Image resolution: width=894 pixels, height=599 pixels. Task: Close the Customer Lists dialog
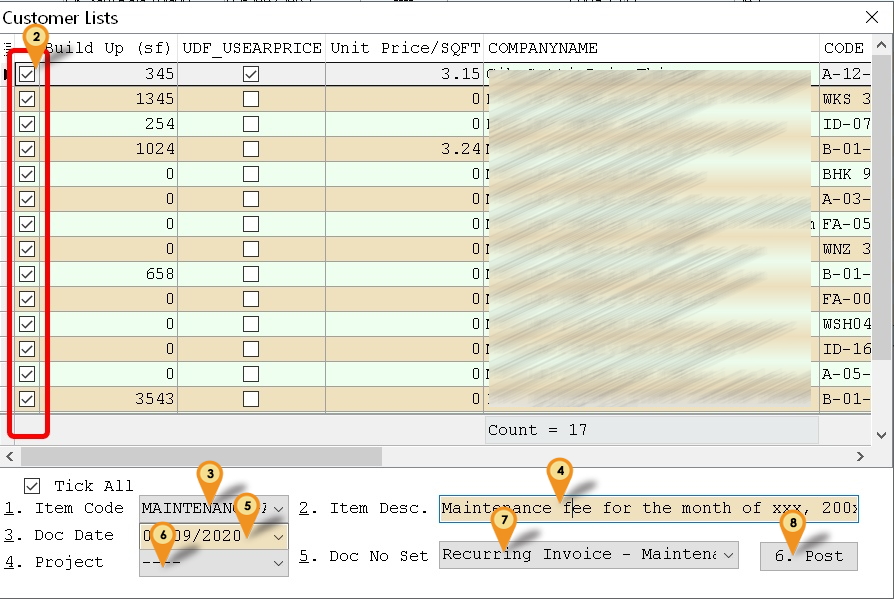(872, 17)
